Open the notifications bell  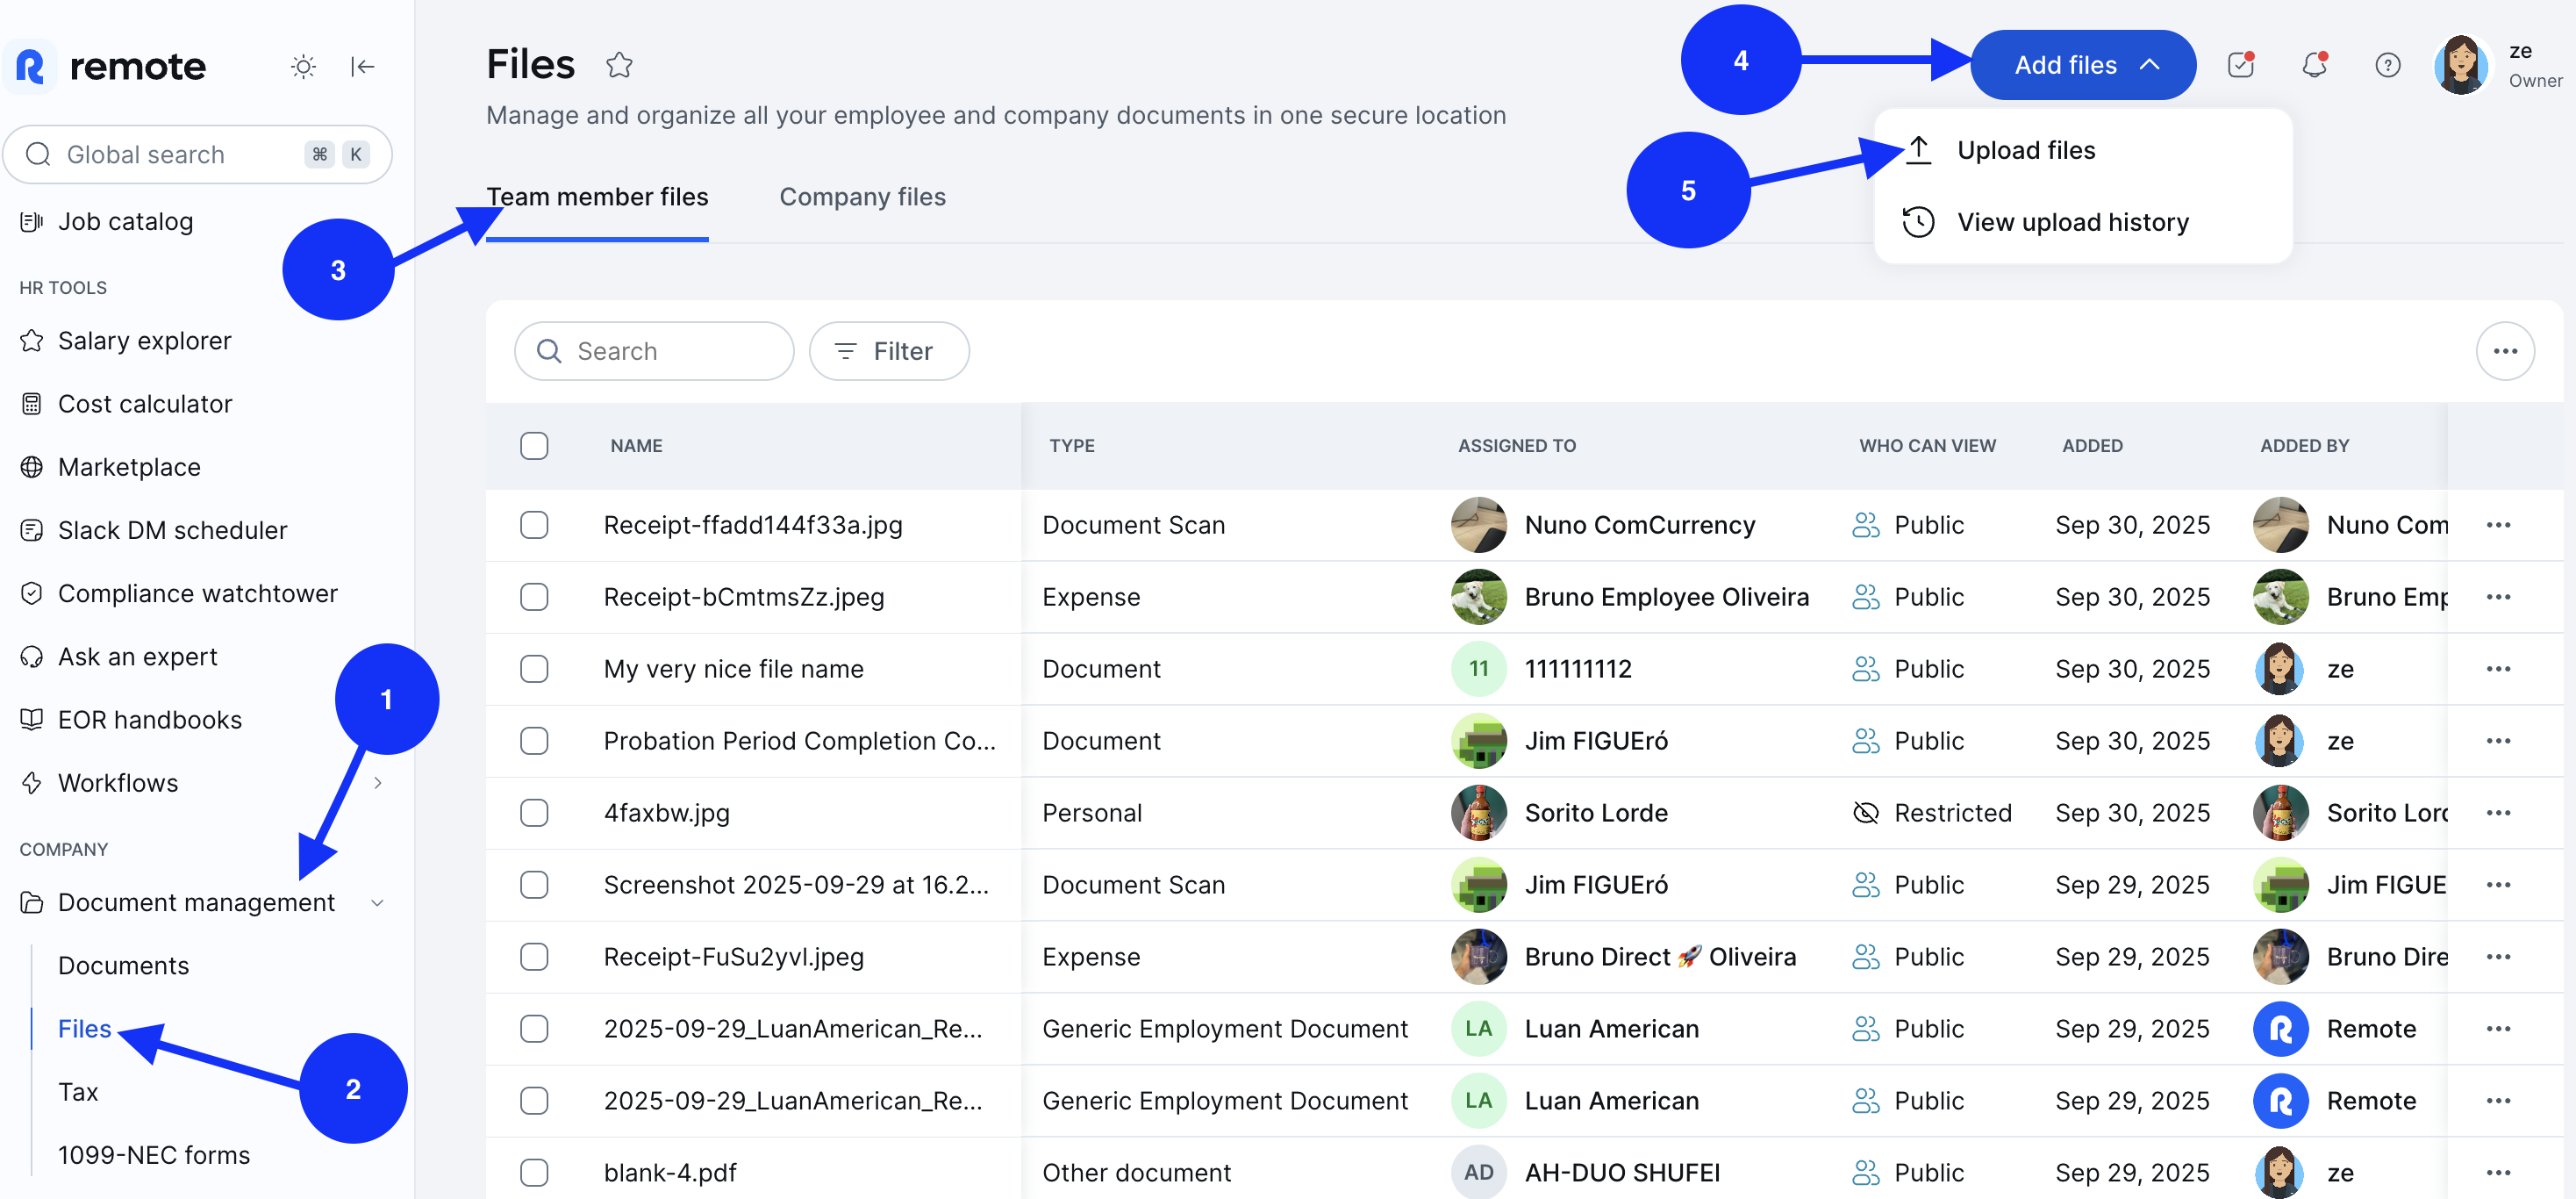pos(2314,65)
